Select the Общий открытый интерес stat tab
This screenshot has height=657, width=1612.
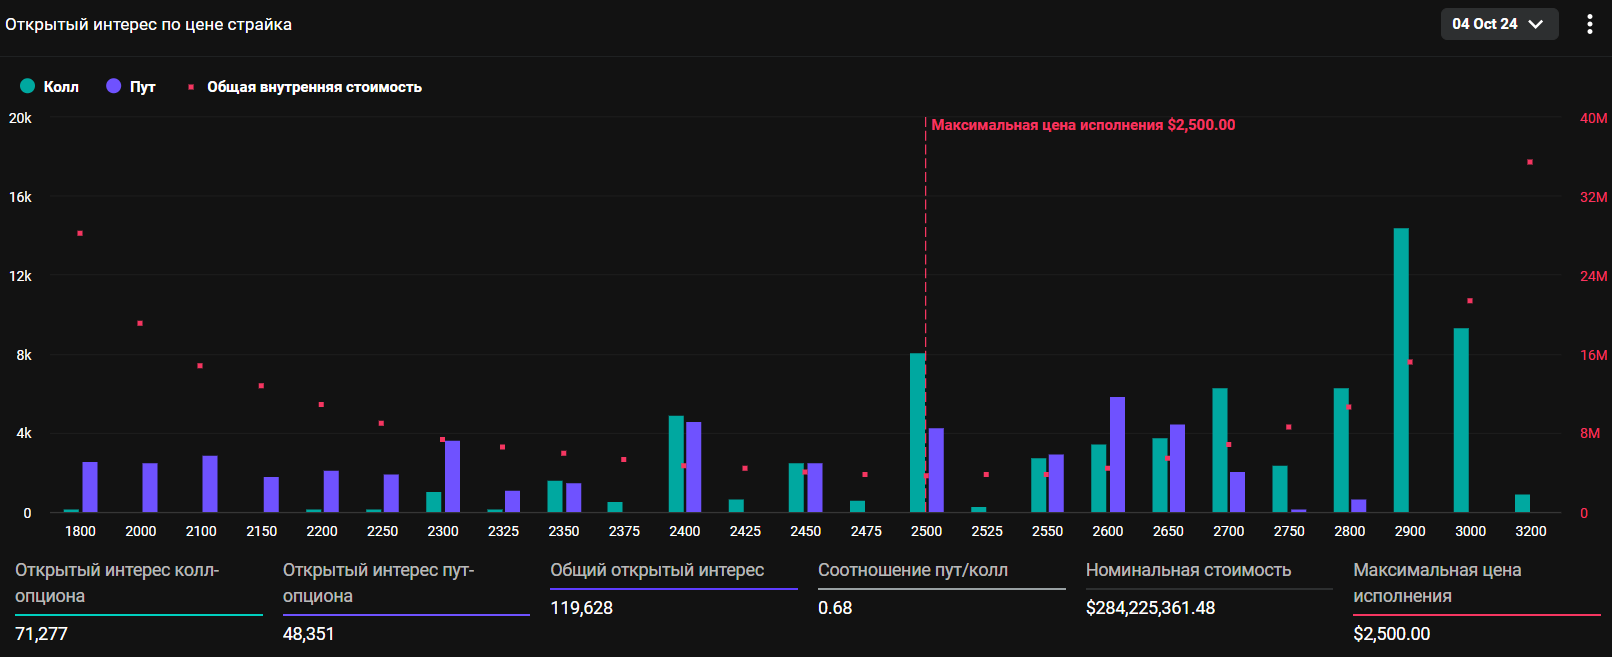(657, 570)
